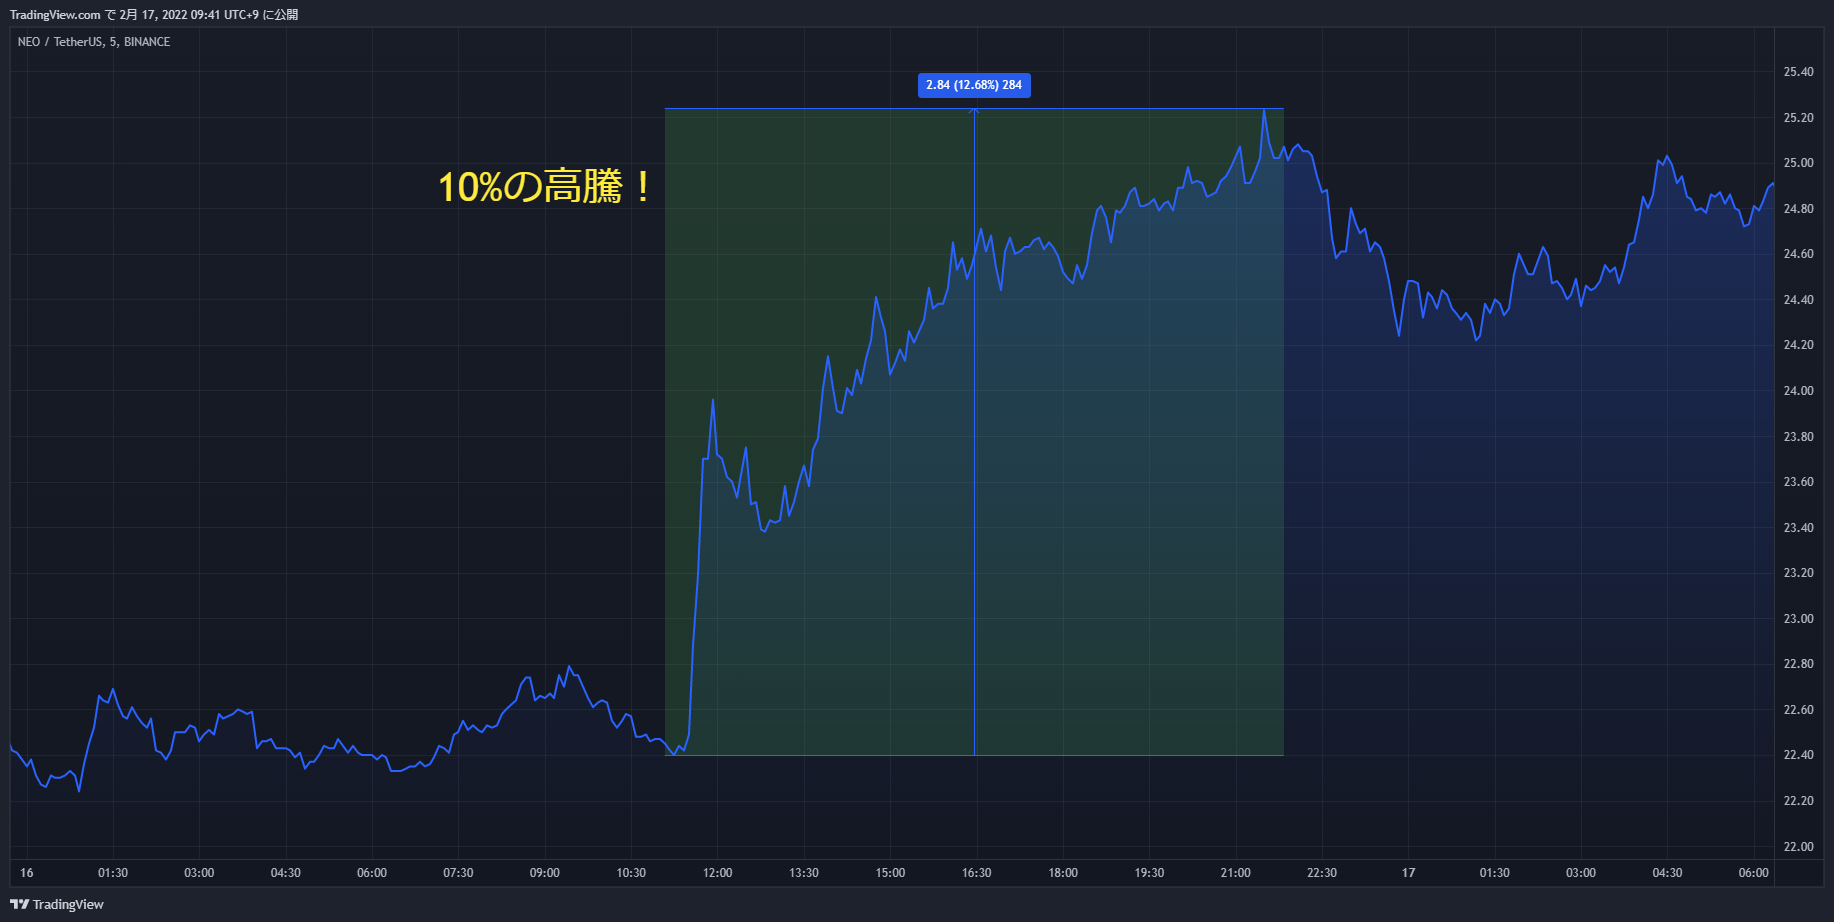Click the 25.00 price axis label
Screen dimensions: 1834x922
[1798, 163]
